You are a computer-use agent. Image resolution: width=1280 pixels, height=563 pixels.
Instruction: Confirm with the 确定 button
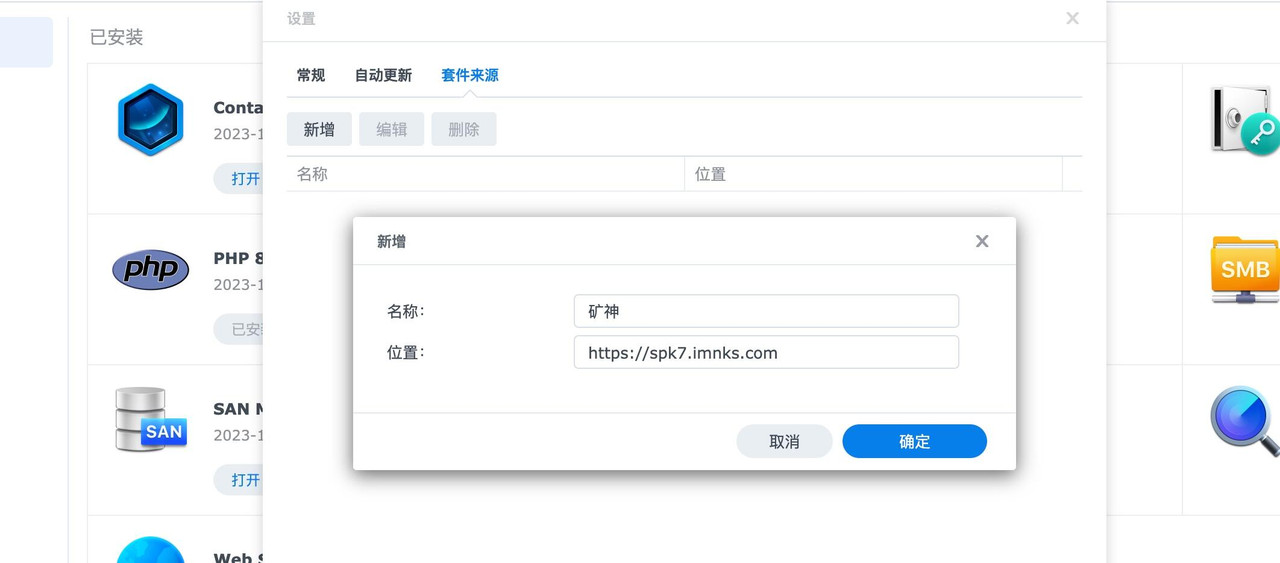[x=914, y=441]
